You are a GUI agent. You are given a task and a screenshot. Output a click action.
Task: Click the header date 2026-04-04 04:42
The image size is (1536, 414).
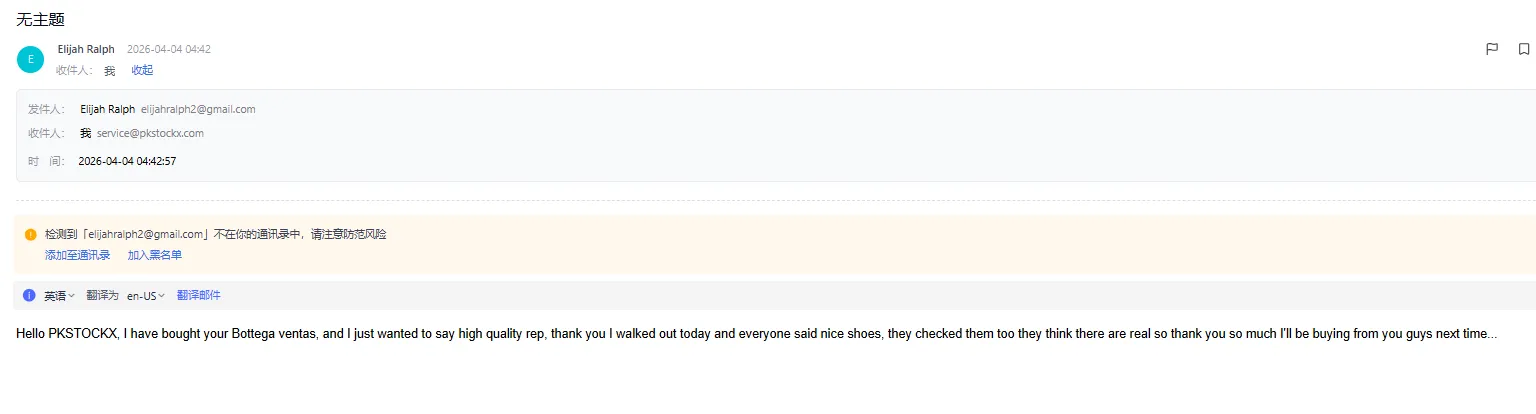click(168, 49)
